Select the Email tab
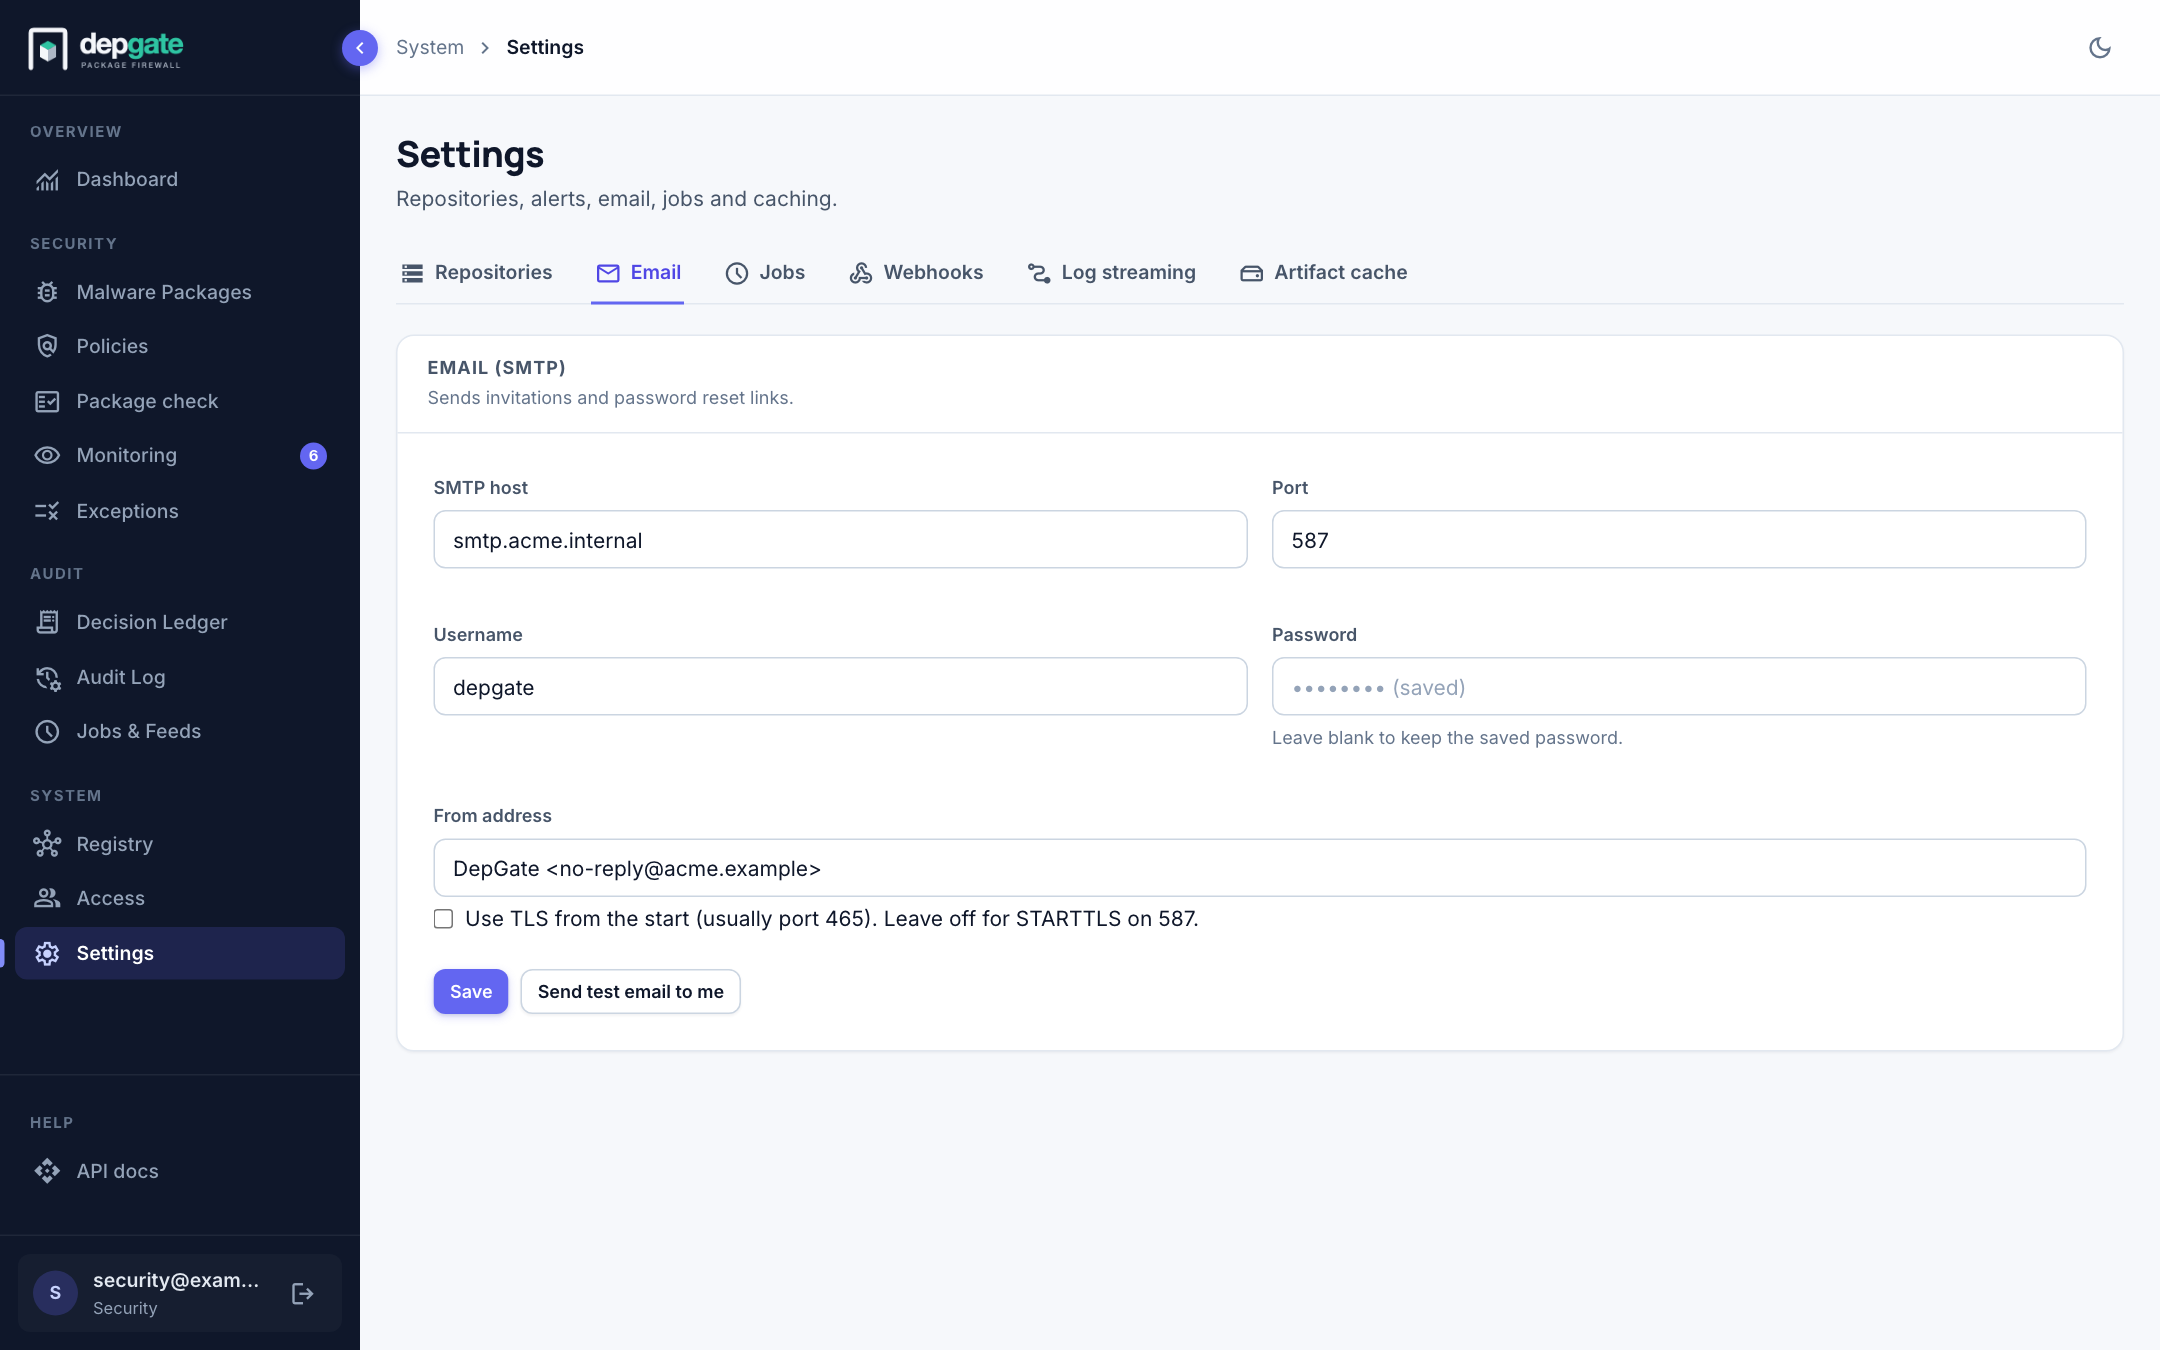Image resolution: width=2160 pixels, height=1350 pixels. pyautogui.click(x=638, y=273)
